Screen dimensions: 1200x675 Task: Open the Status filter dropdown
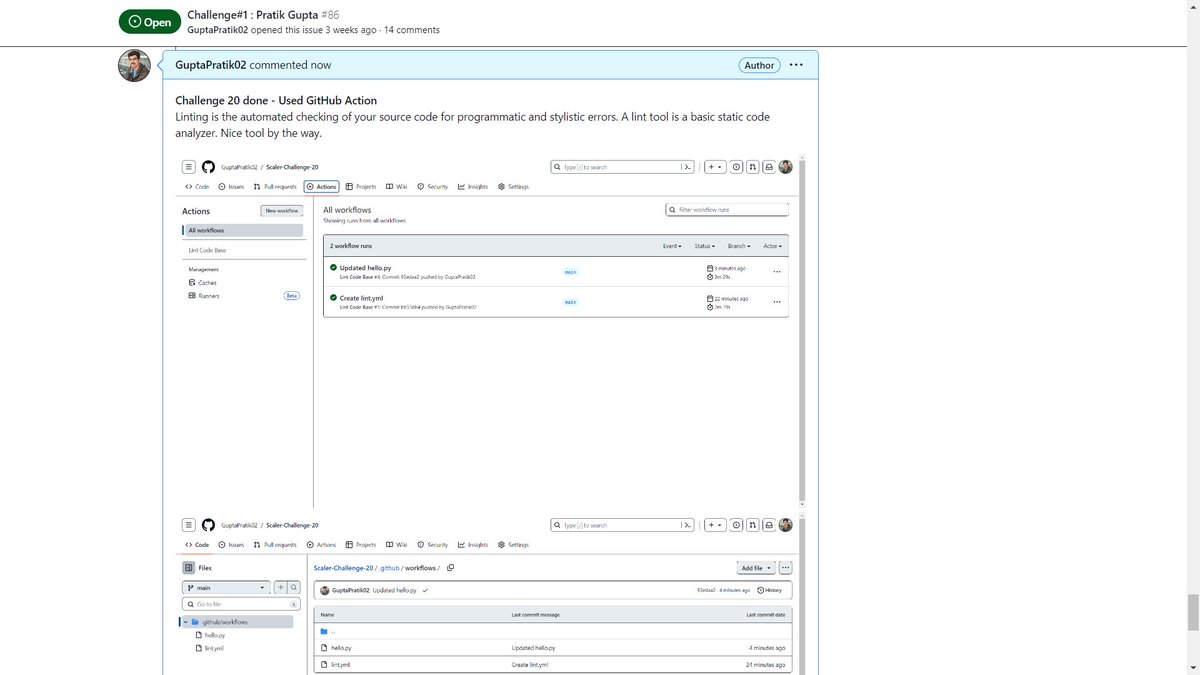[704, 246]
